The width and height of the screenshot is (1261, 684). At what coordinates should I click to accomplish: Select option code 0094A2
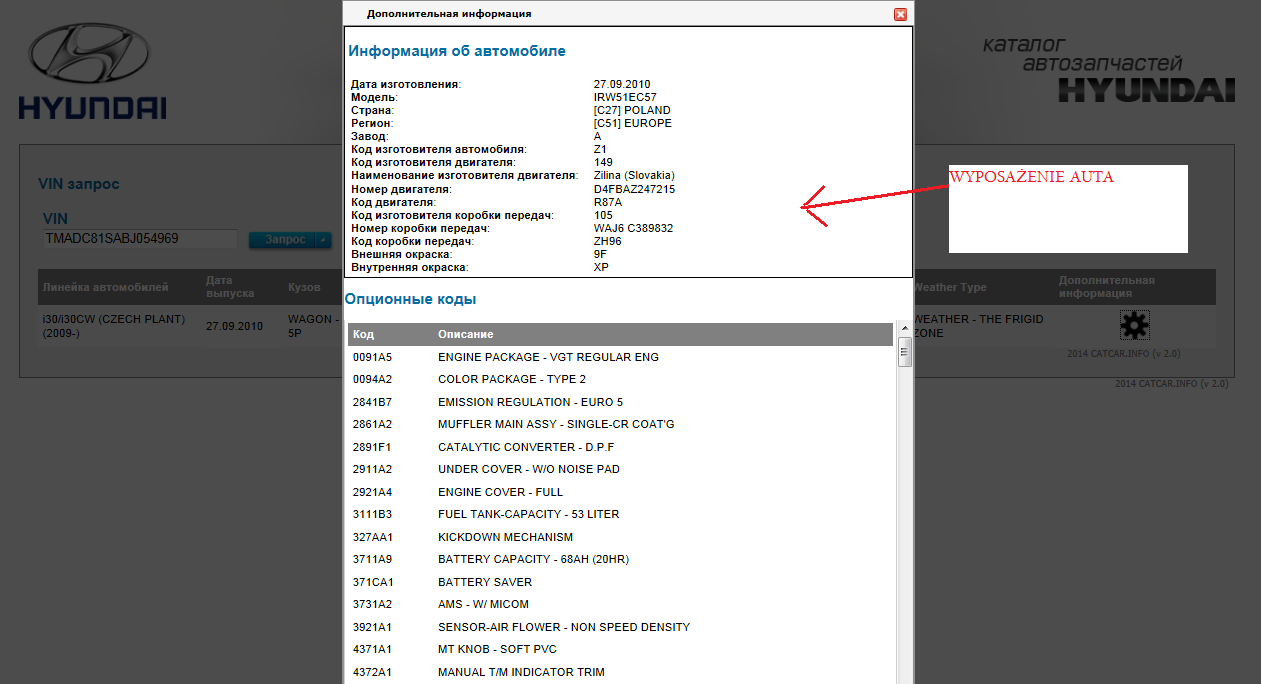(372, 379)
